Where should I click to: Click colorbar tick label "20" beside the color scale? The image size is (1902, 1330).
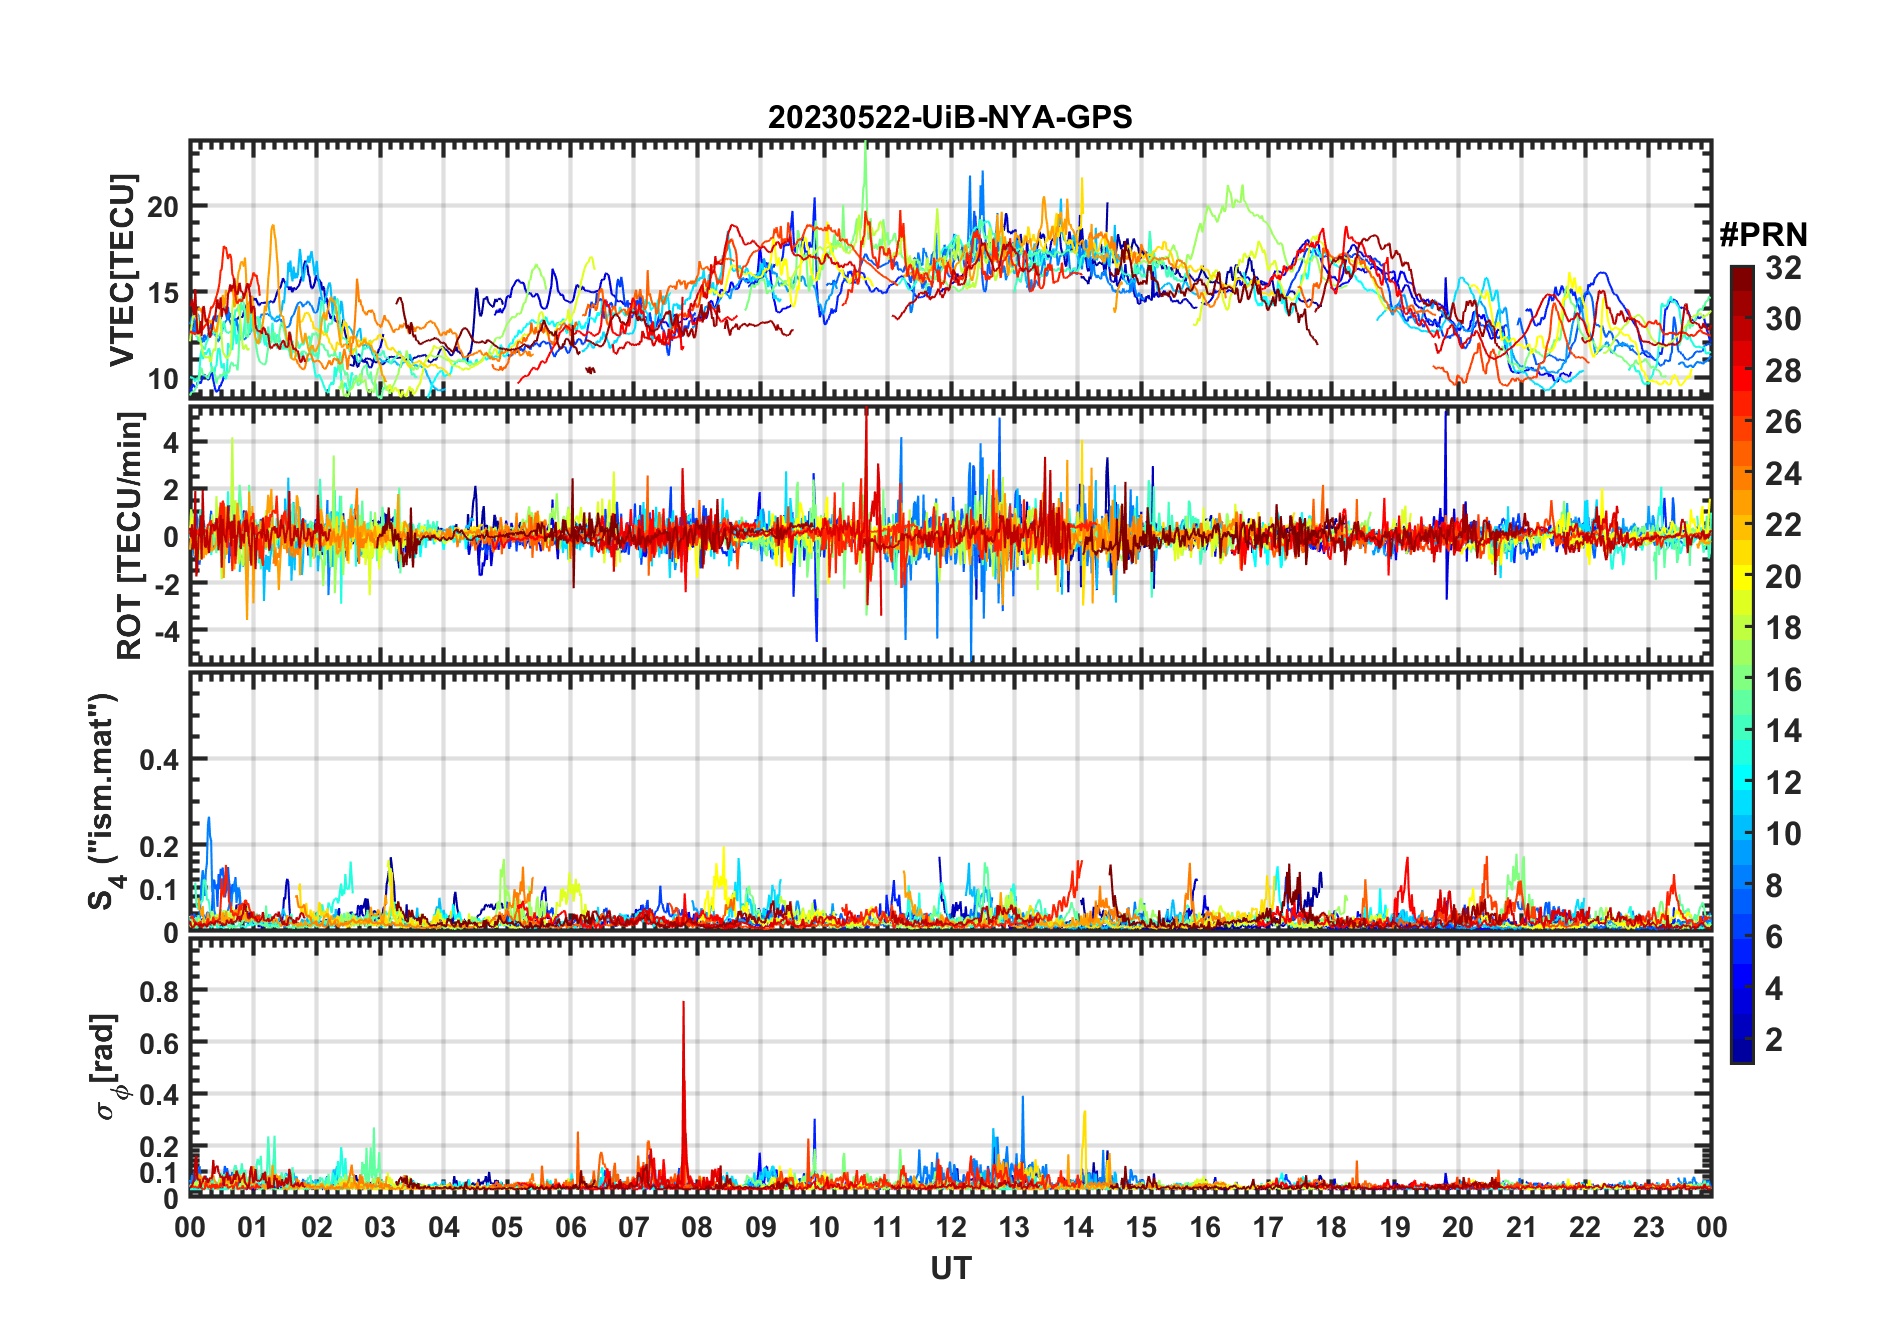(1783, 577)
